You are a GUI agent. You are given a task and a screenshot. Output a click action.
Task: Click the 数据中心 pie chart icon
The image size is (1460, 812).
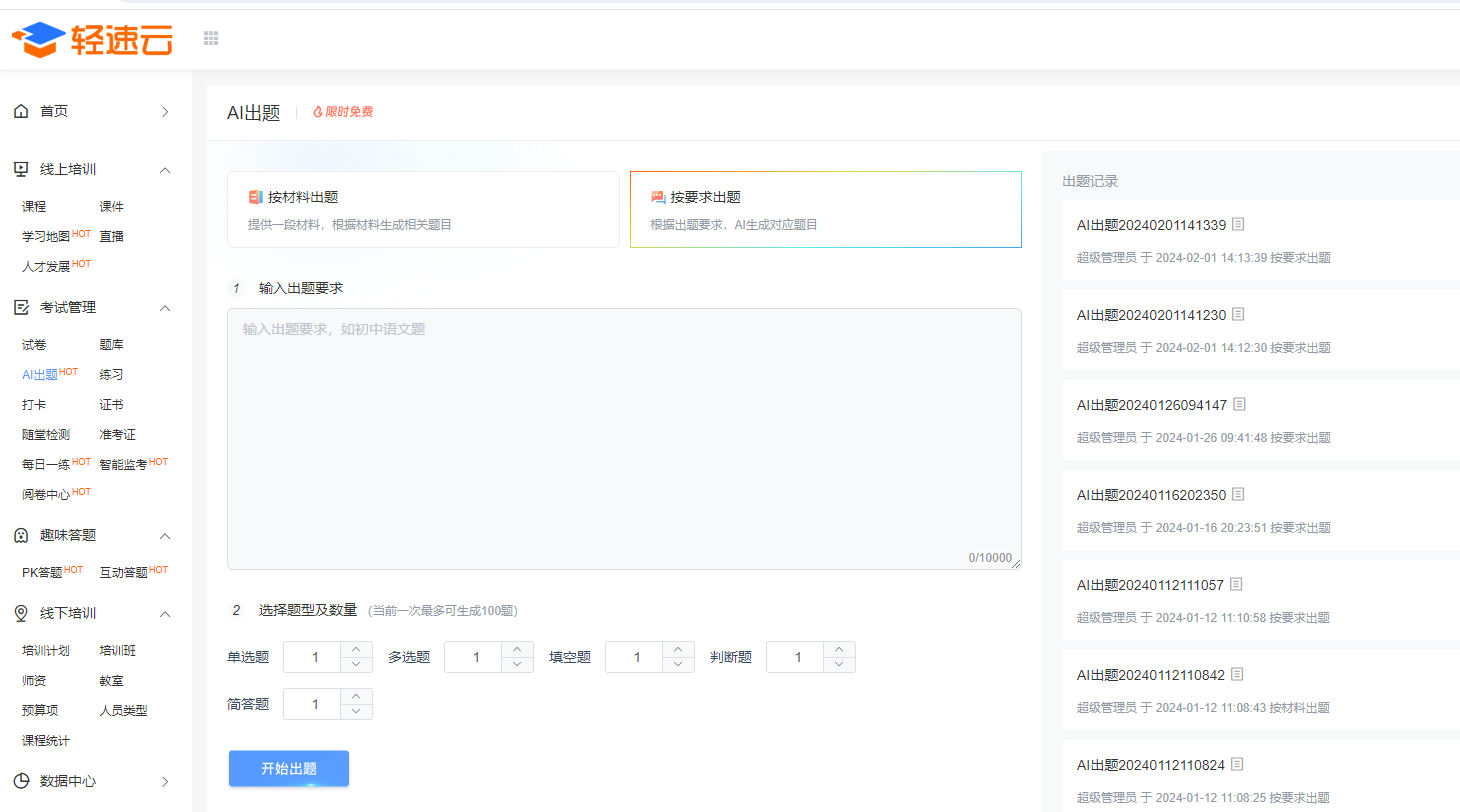(21, 781)
